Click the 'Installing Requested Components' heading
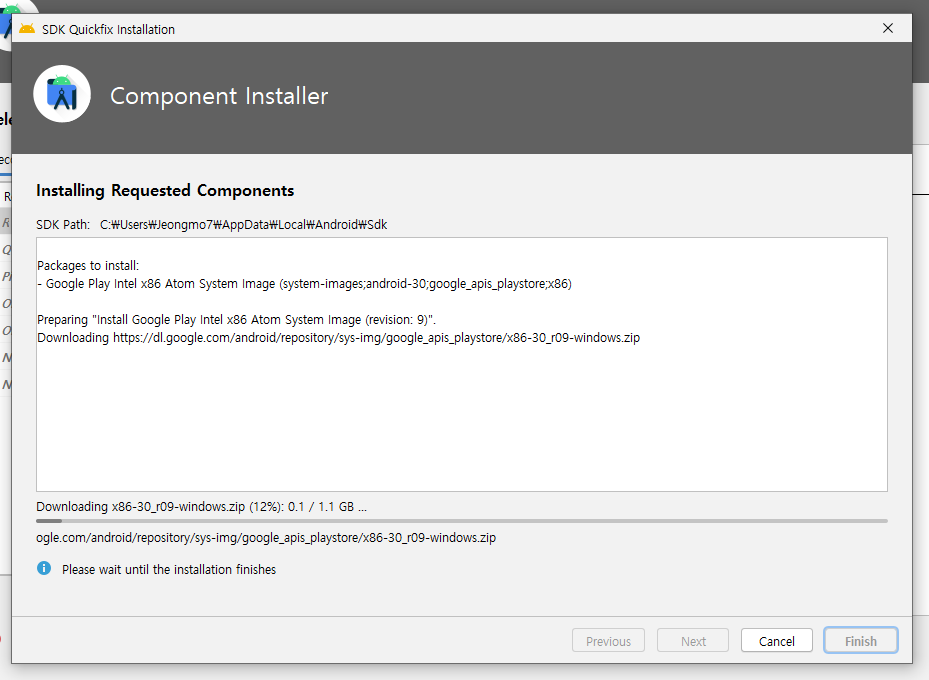This screenshot has height=680, width=929. tap(165, 191)
